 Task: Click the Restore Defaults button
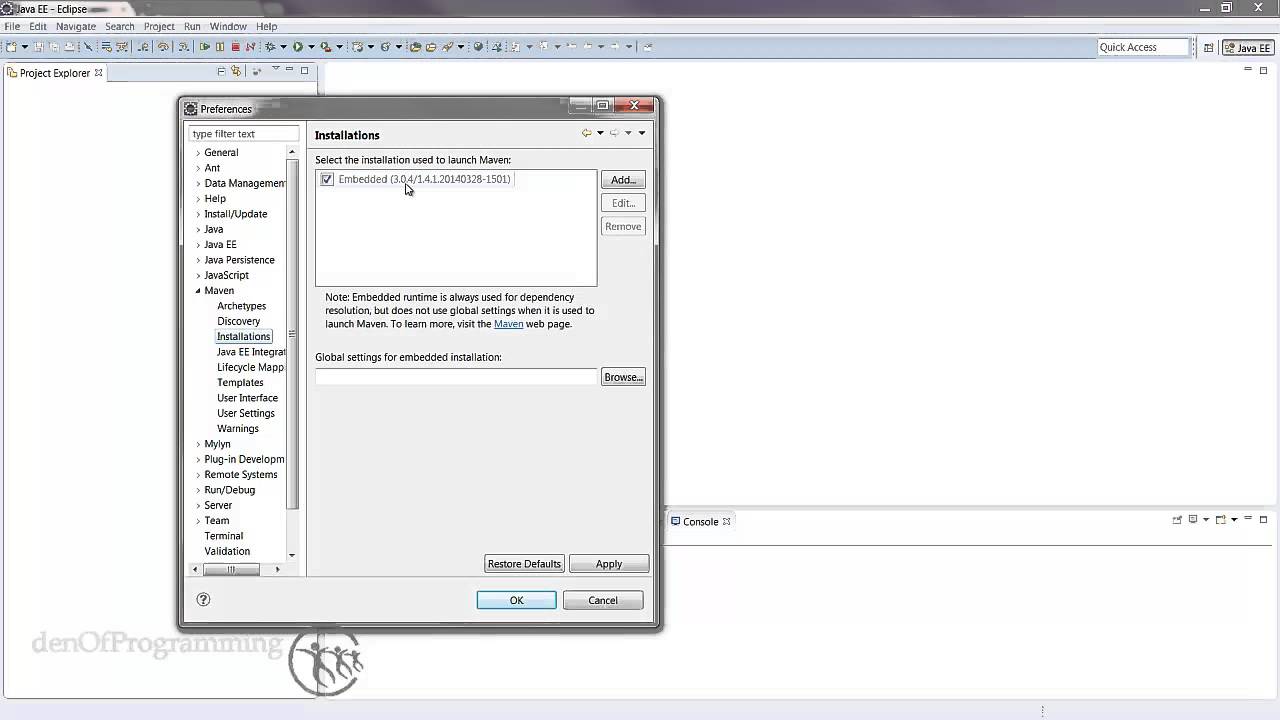tap(525, 564)
